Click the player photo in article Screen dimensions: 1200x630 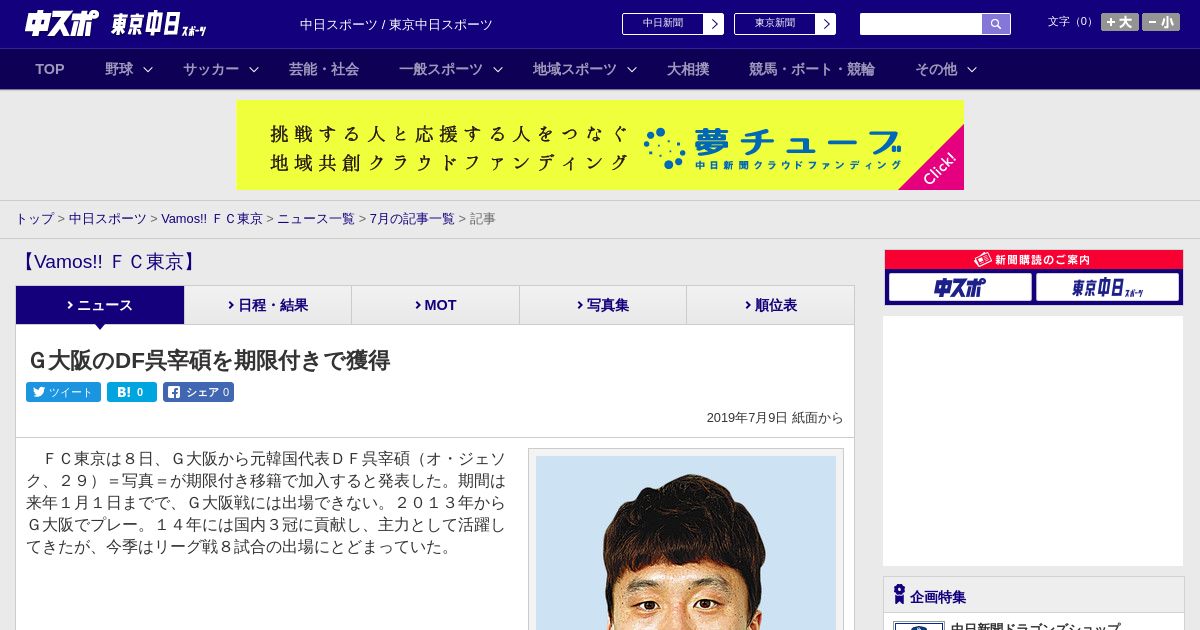(686, 543)
